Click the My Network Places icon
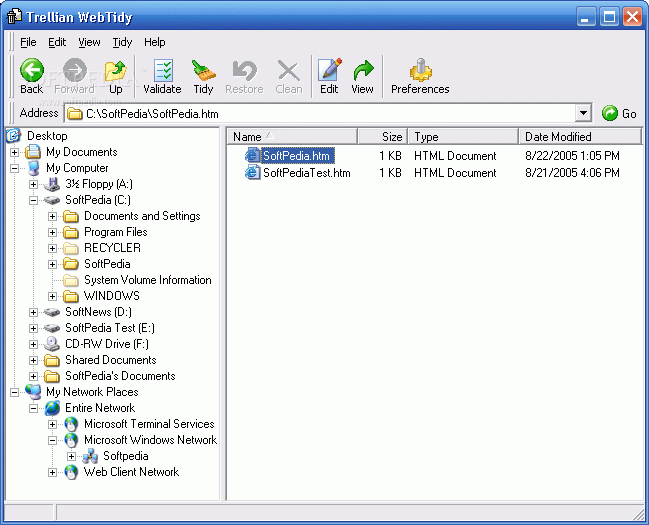The image size is (649, 525). [33, 392]
